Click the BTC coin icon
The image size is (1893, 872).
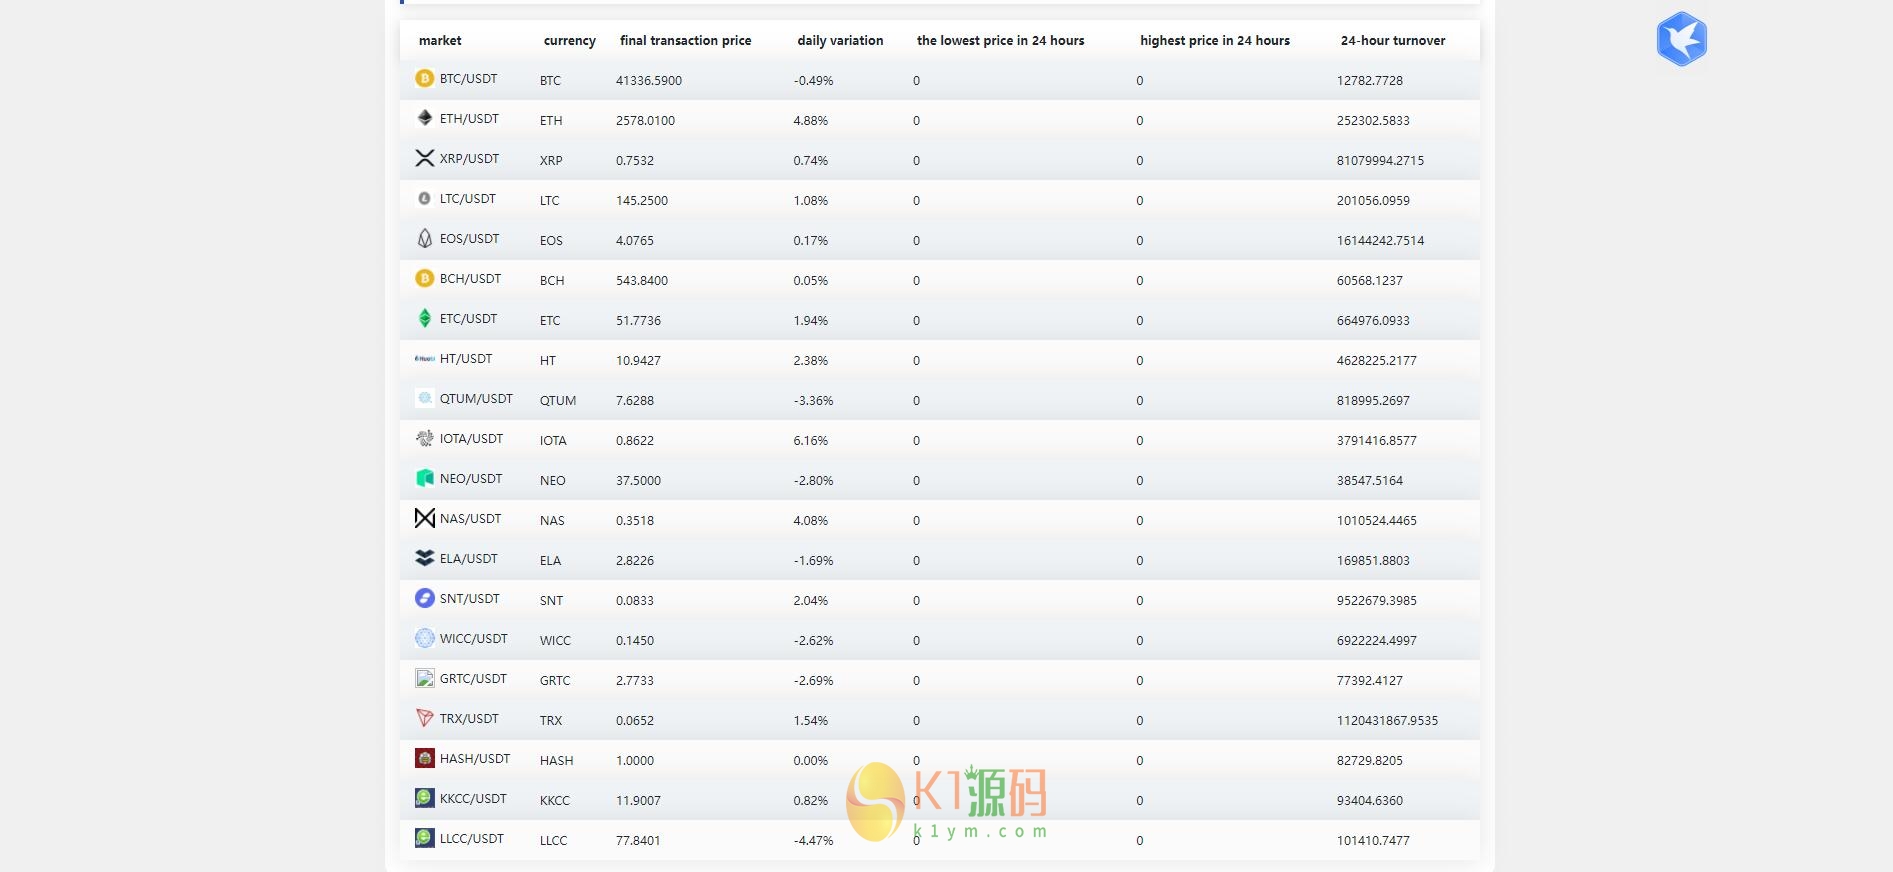(x=424, y=78)
